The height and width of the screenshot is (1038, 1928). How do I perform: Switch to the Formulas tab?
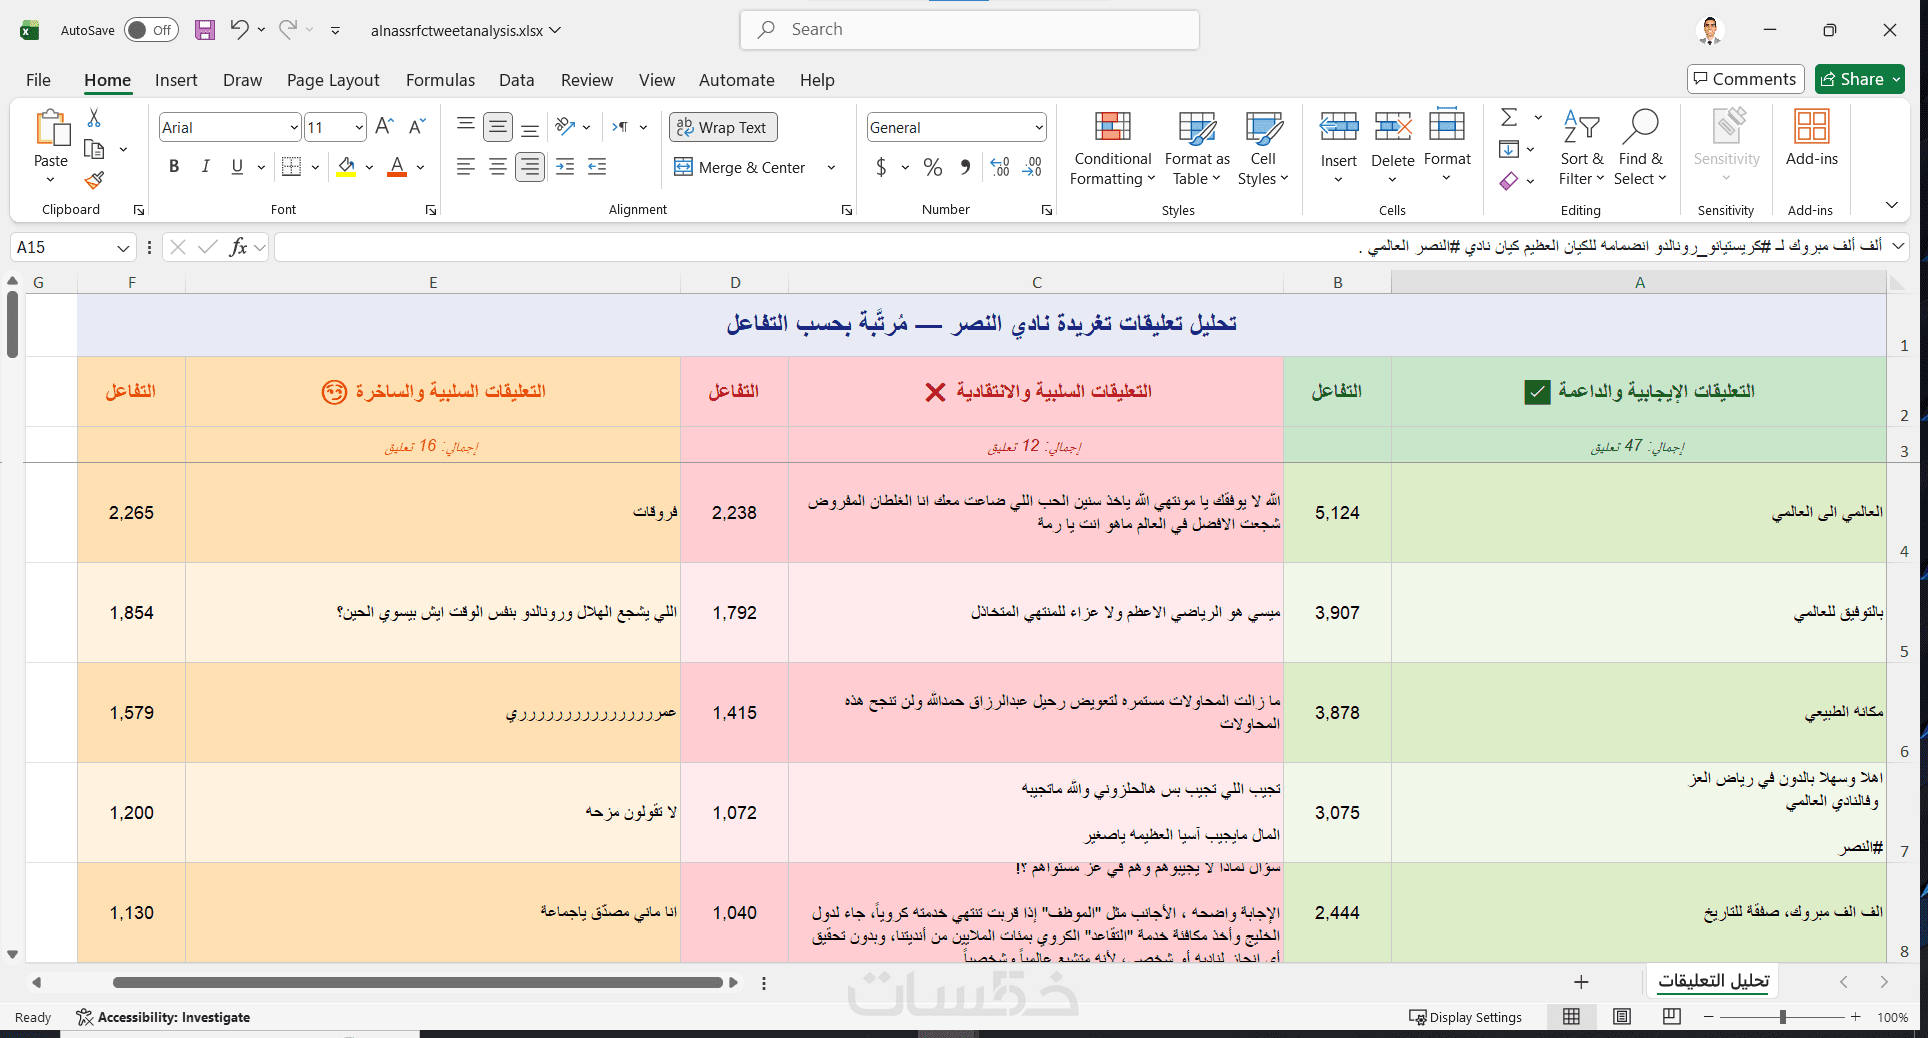tap(440, 80)
